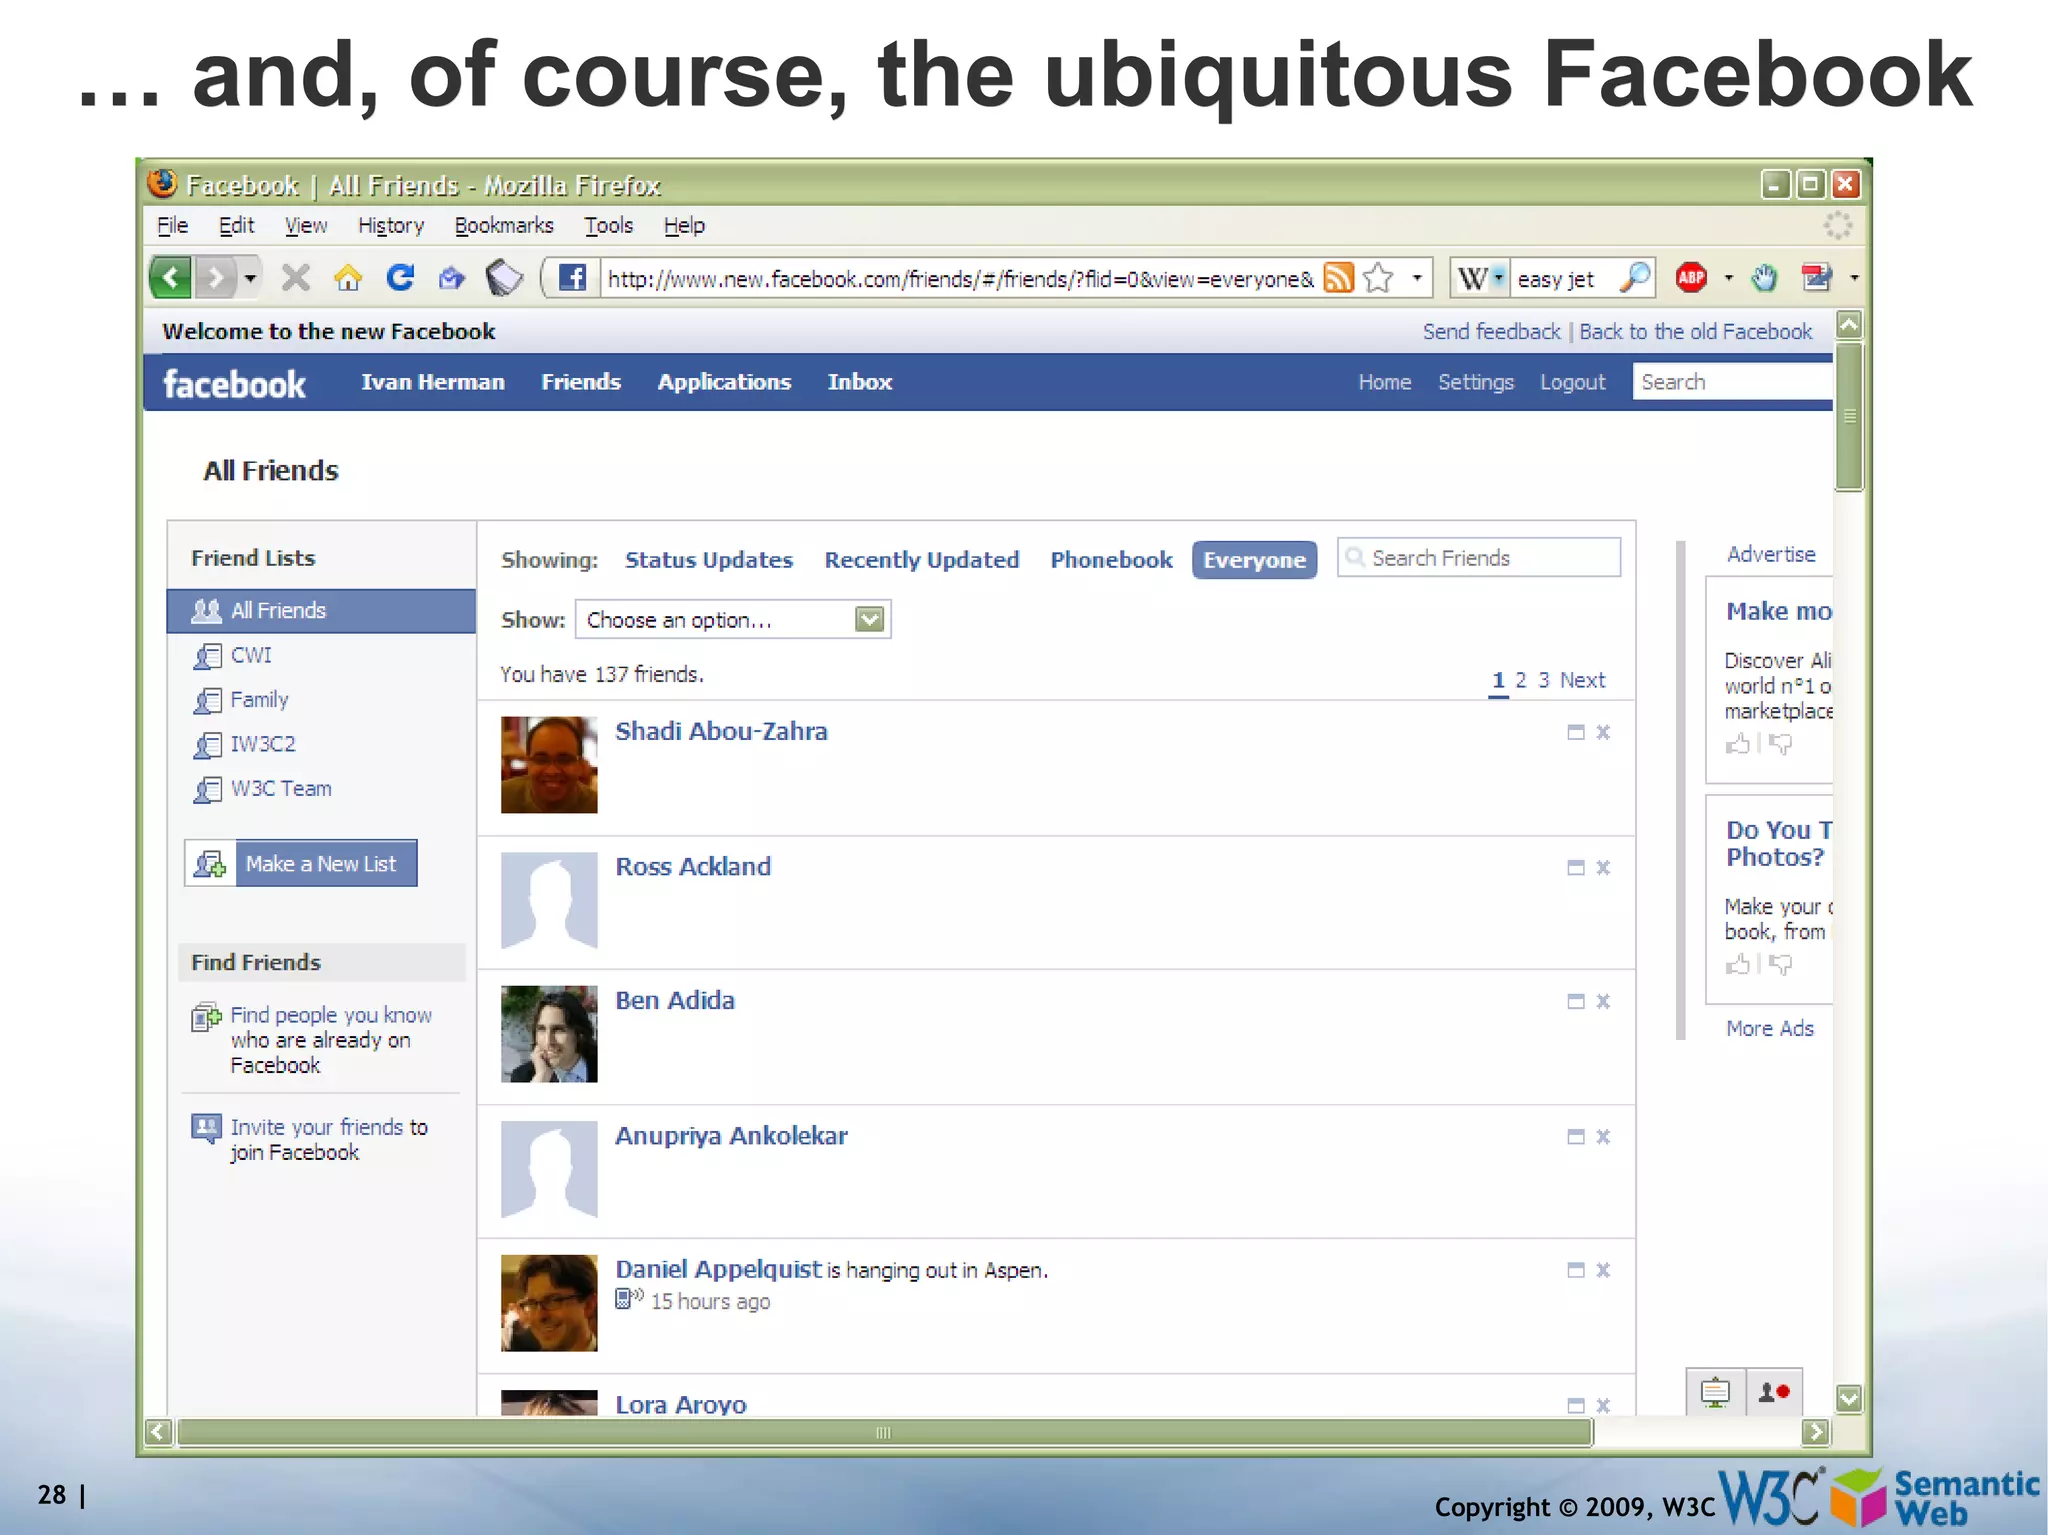Bookmark this page with the star icon
Screen dimensions: 2048x1535
pyautogui.click(x=1379, y=277)
